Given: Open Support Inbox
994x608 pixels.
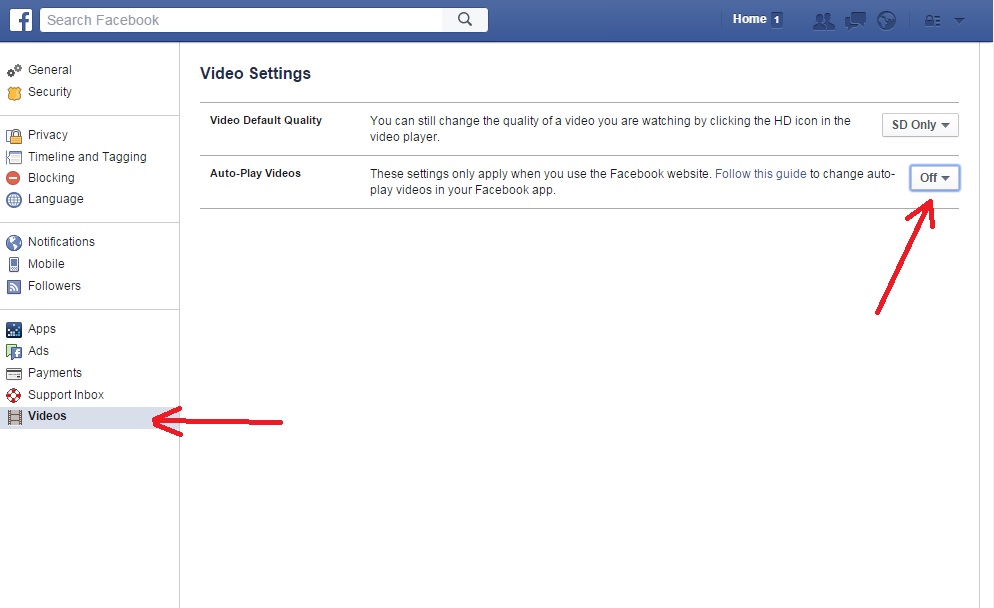Looking at the screenshot, I should 65,395.
